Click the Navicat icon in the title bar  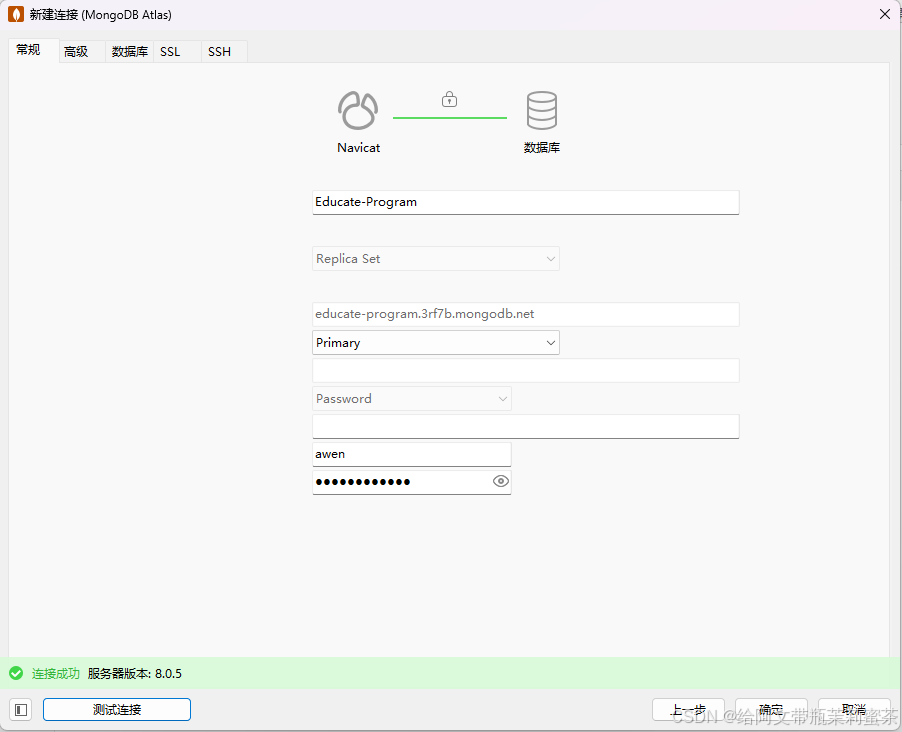(x=14, y=14)
